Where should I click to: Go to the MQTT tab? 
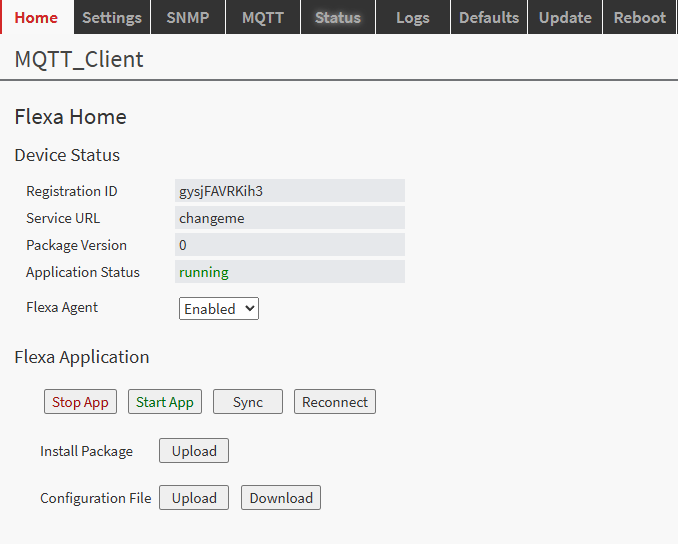pos(263,18)
